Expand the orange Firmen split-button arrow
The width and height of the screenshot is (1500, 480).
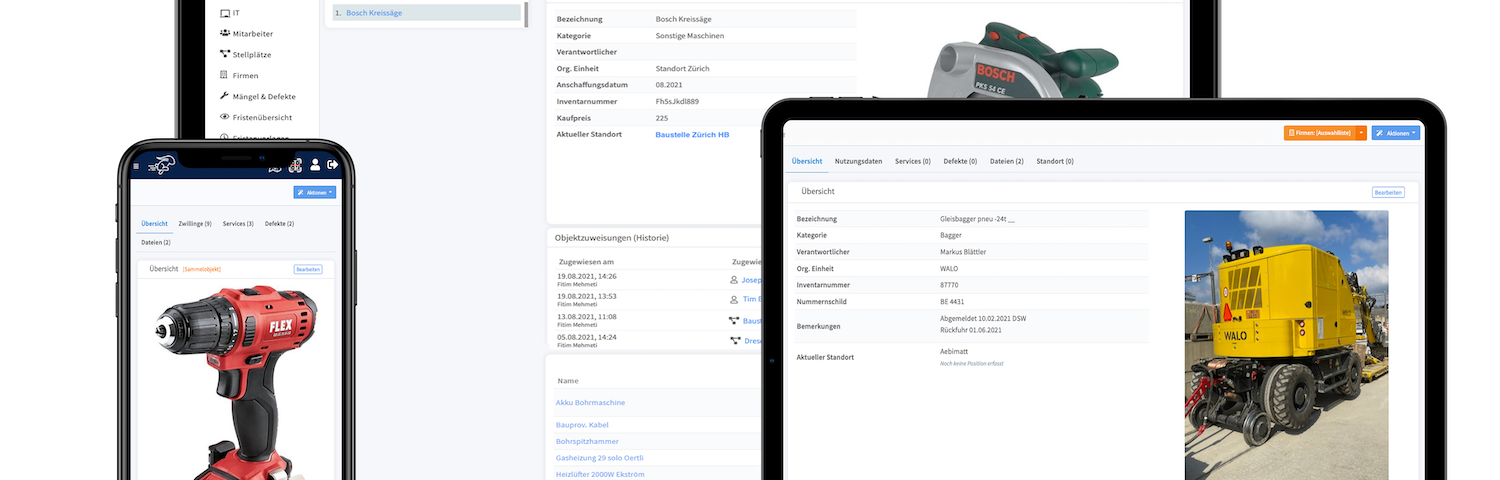(1361, 133)
